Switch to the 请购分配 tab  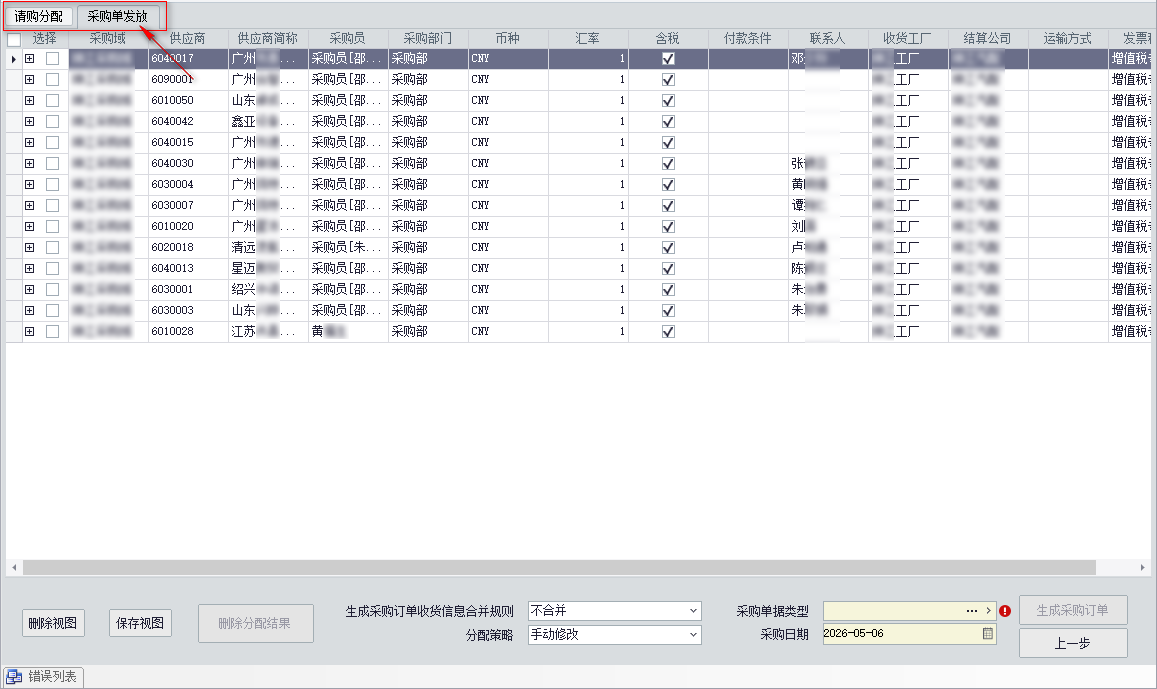point(38,16)
